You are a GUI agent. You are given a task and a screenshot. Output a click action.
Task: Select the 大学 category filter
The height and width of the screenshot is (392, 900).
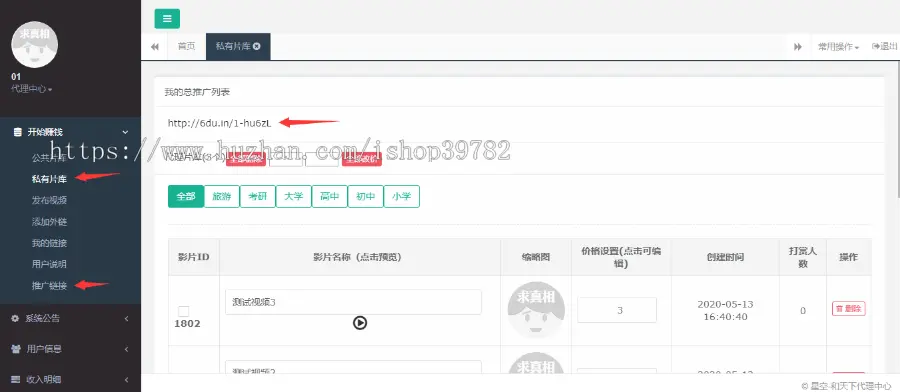pyautogui.click(x=293, y=196)
